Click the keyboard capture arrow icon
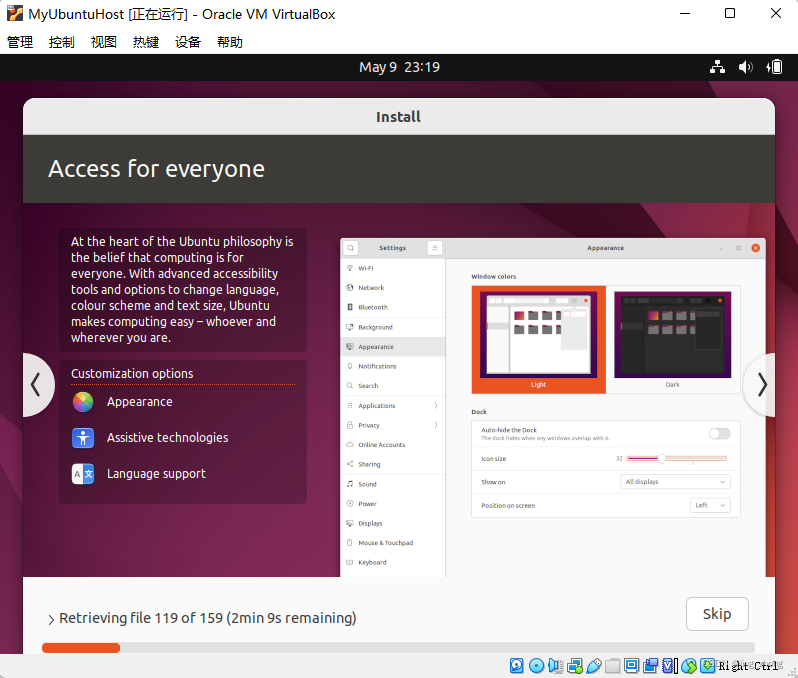Screen dimensions: 798x678 pyautogui.click(x=707, y=665)
